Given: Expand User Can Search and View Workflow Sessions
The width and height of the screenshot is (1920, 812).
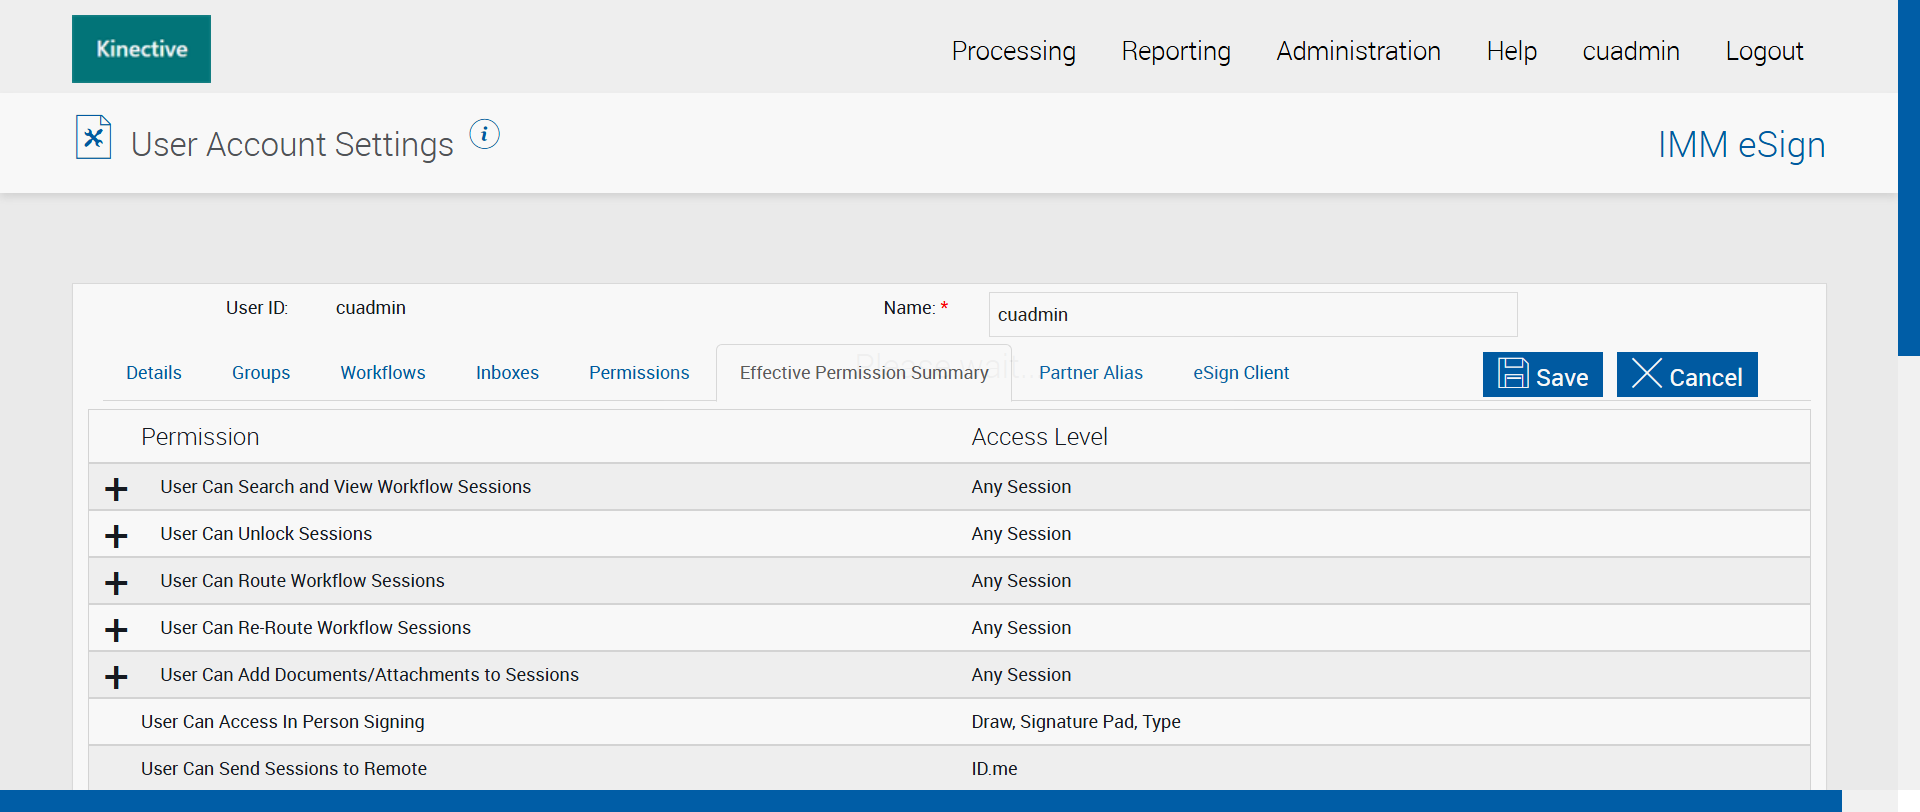Looking at the screenshot, I should (116, 489).
